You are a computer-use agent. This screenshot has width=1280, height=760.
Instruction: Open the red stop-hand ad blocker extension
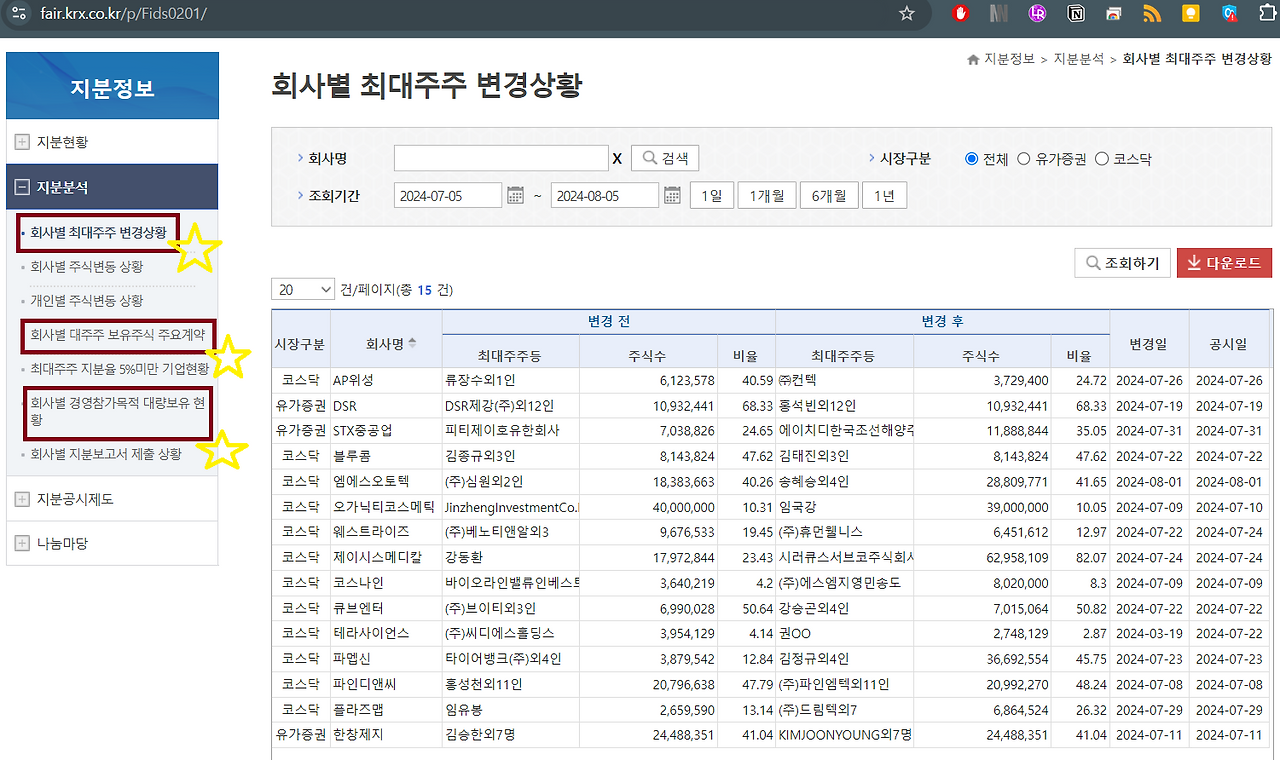click(961, 14)
